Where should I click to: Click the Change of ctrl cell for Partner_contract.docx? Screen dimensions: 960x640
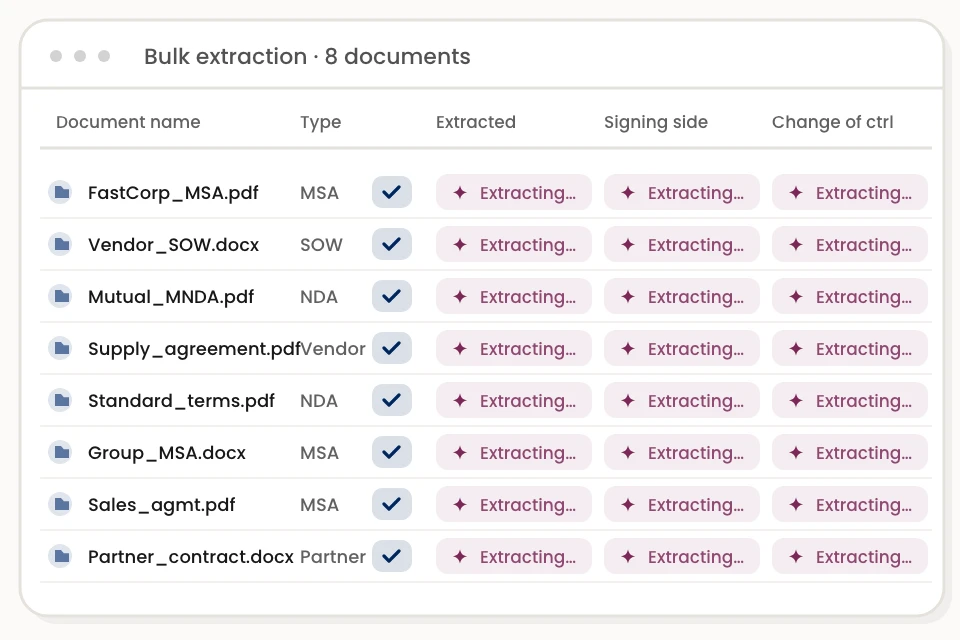pyautogui.click(x=850, y=557)
